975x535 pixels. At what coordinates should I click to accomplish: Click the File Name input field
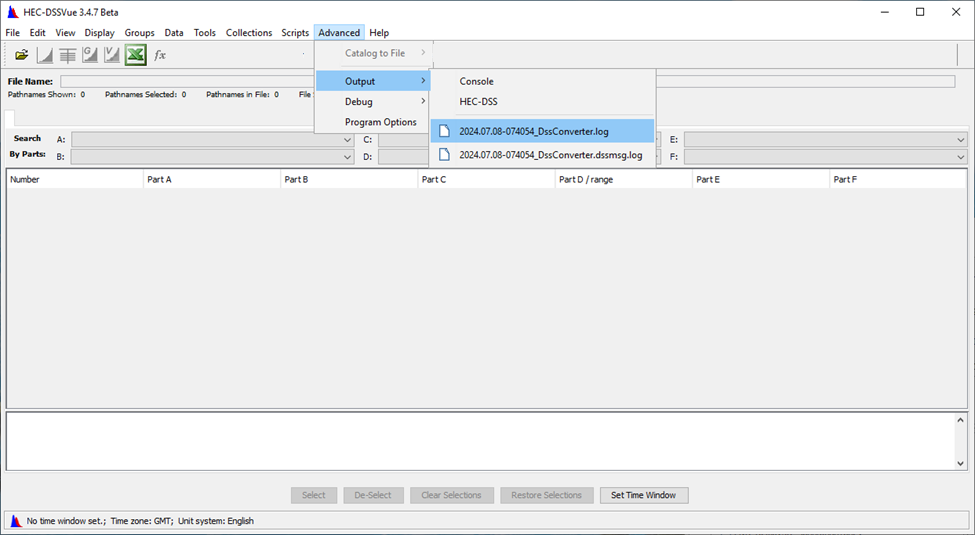507,81
